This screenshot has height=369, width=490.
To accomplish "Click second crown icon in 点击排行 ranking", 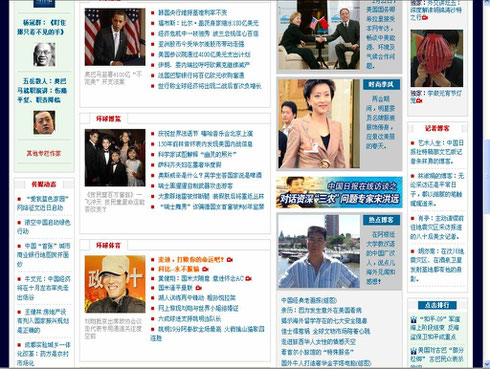I will pos(414,351).
